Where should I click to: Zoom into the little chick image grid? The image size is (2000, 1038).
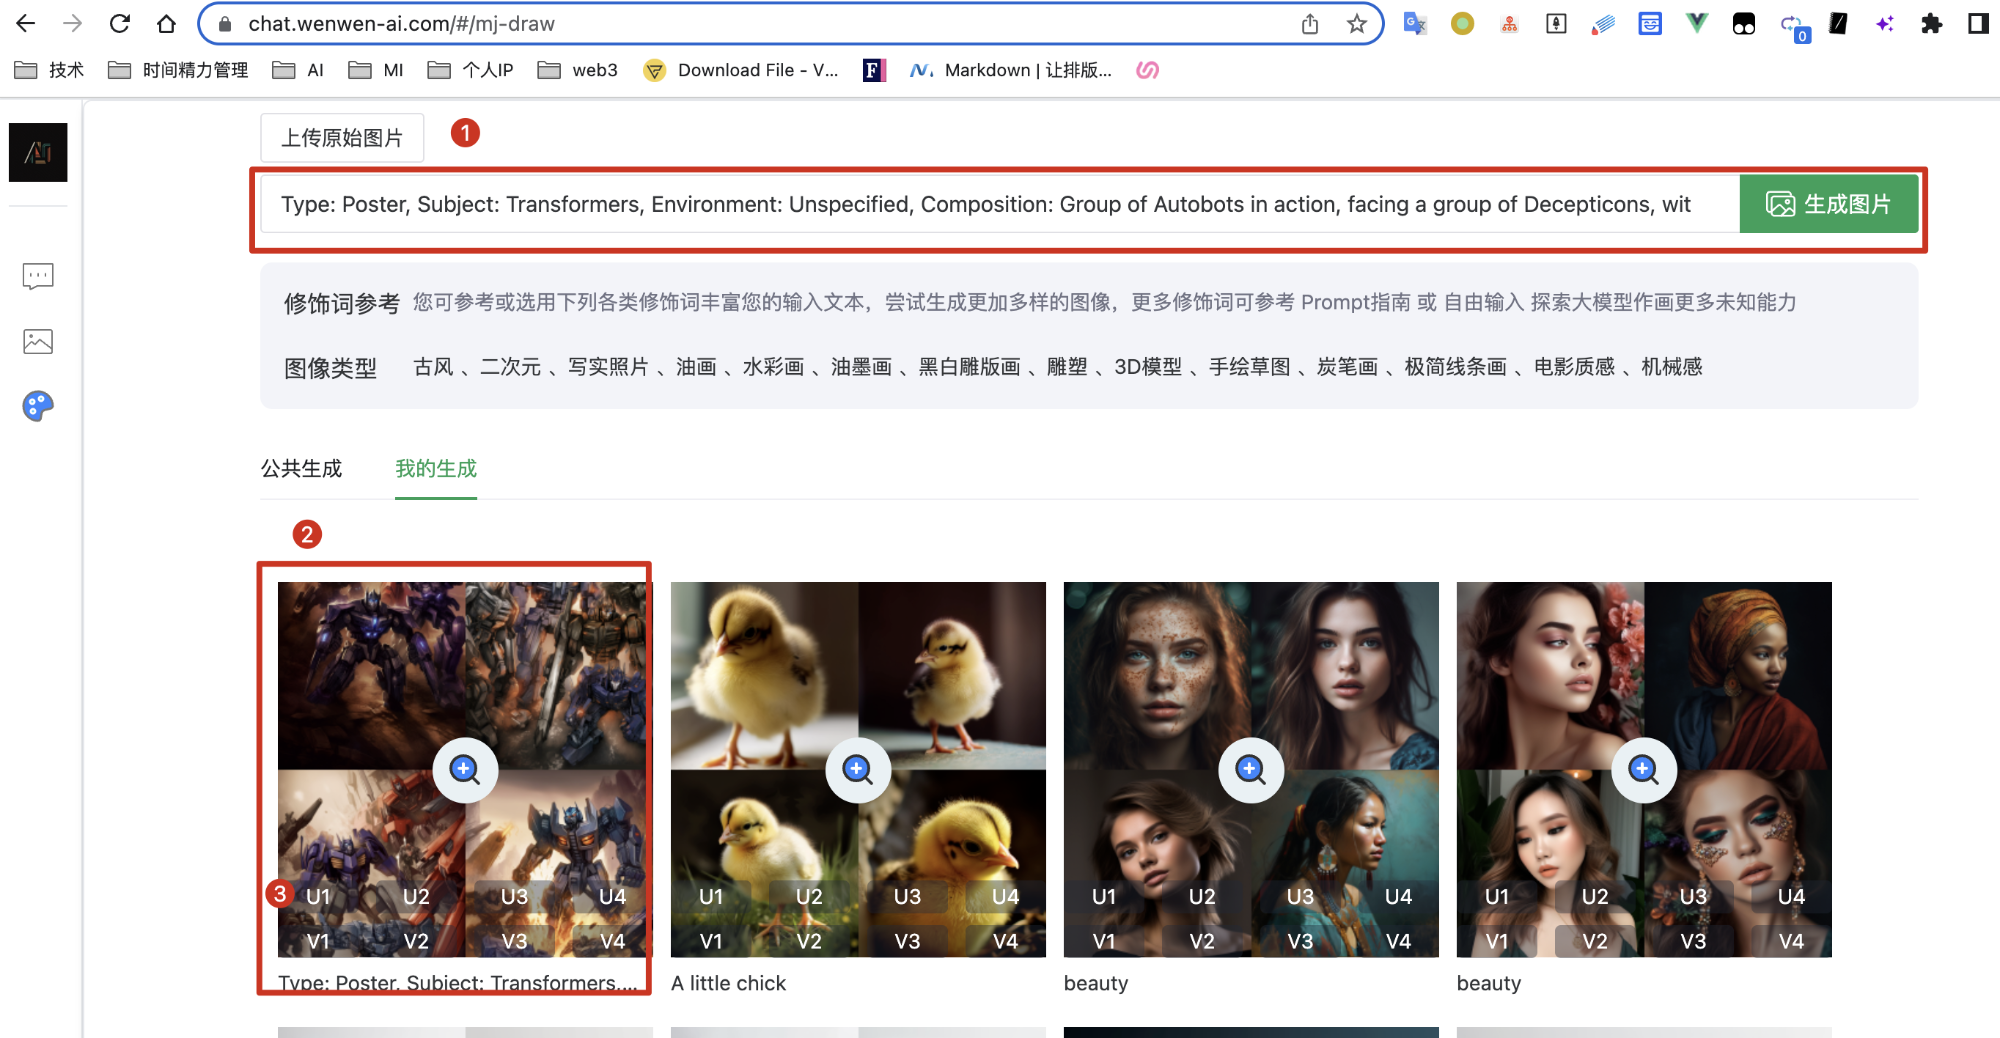858,769
